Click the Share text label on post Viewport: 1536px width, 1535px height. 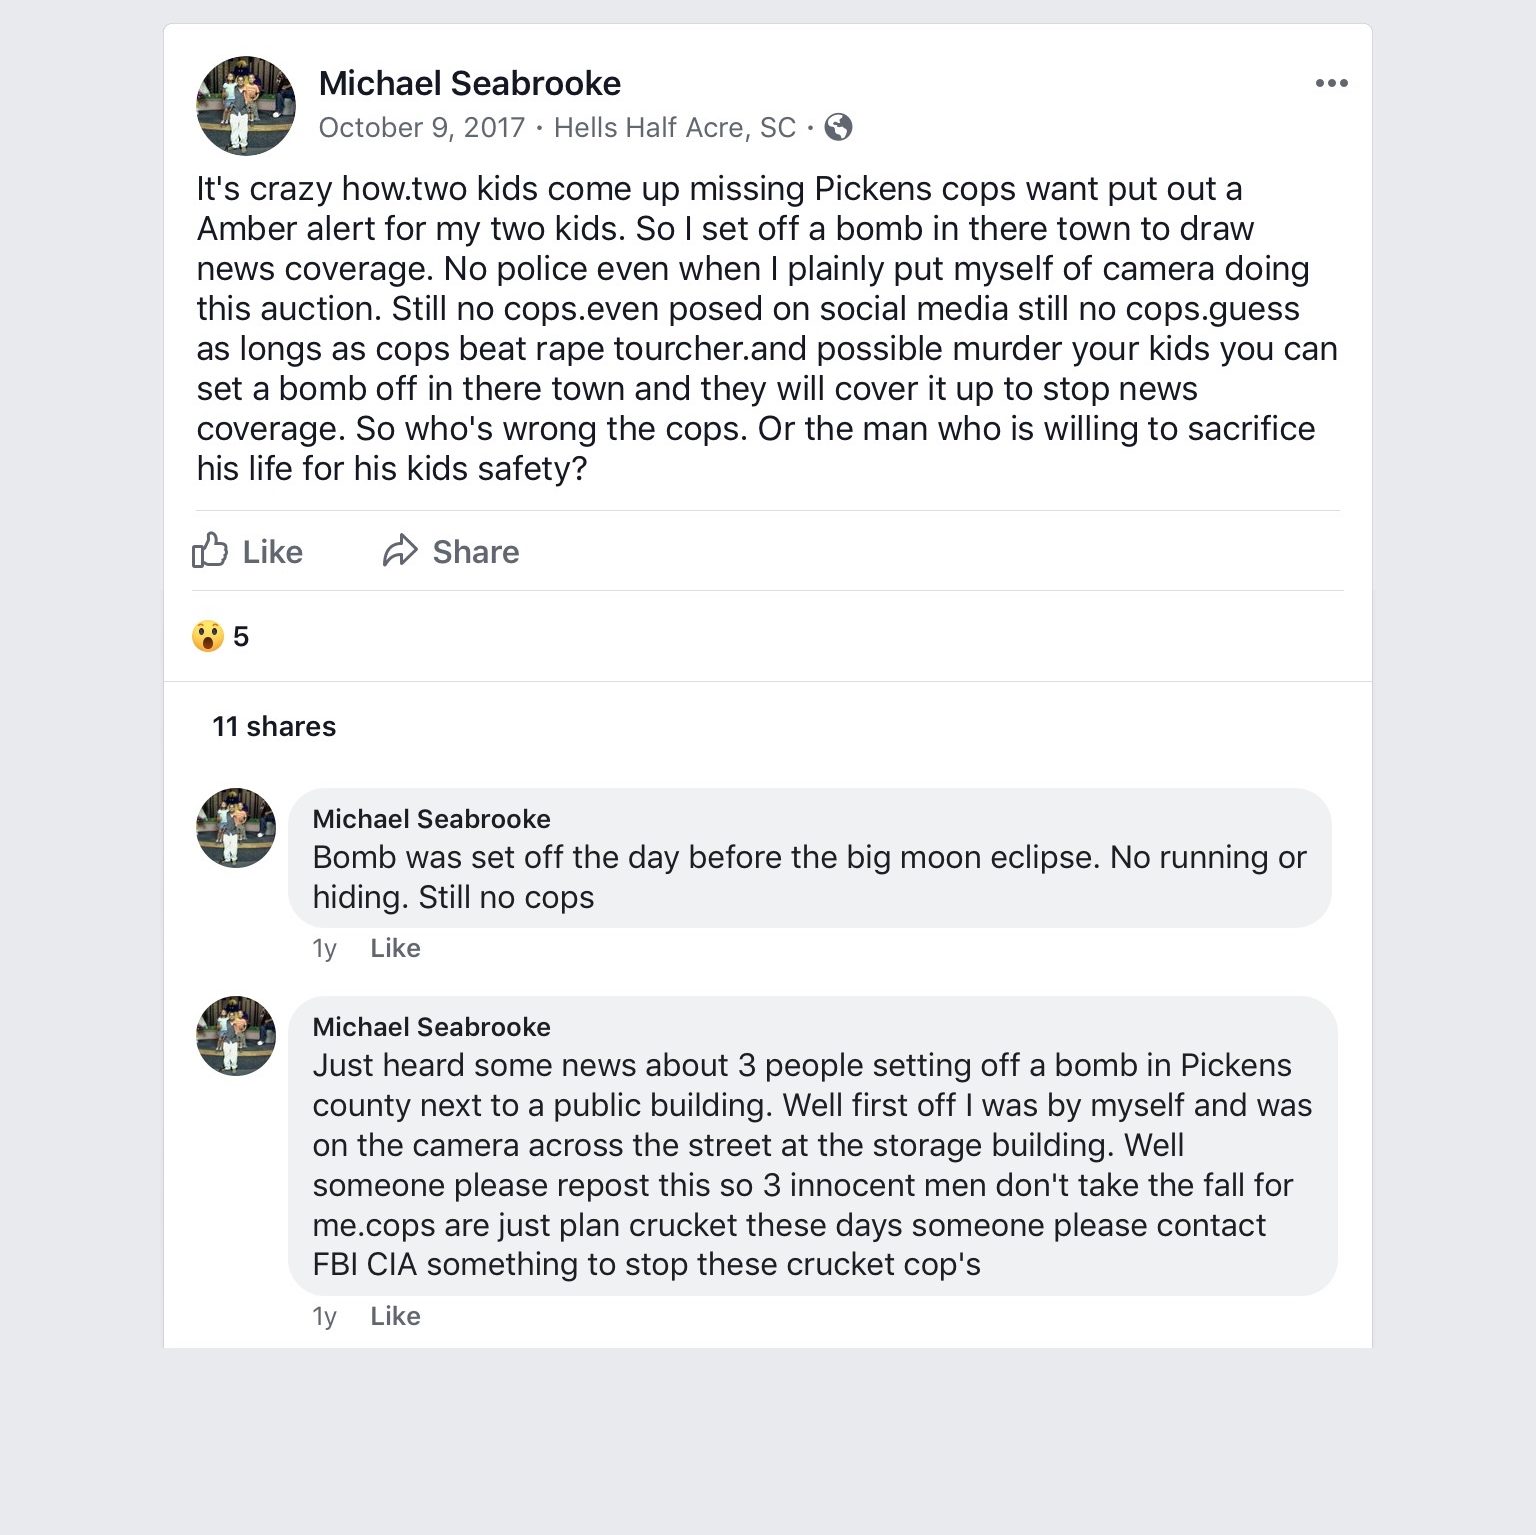tap(475, 552)
